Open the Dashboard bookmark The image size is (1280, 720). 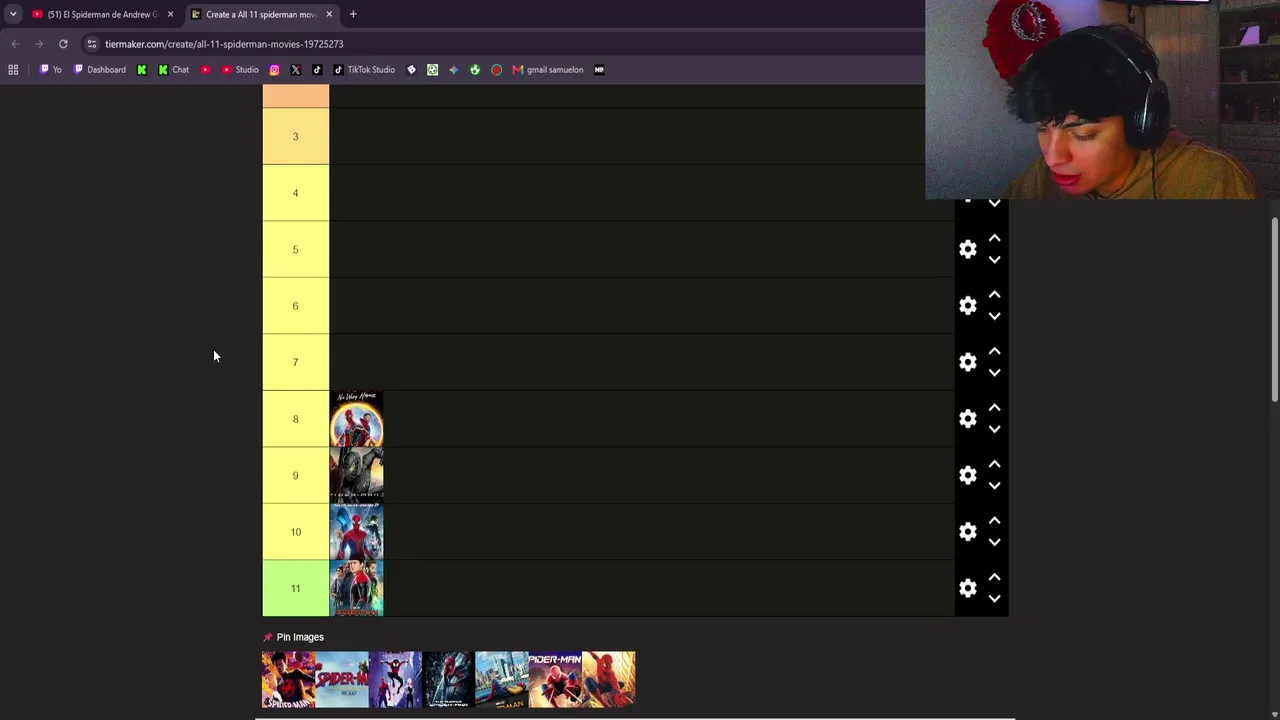tap(99, 70)
